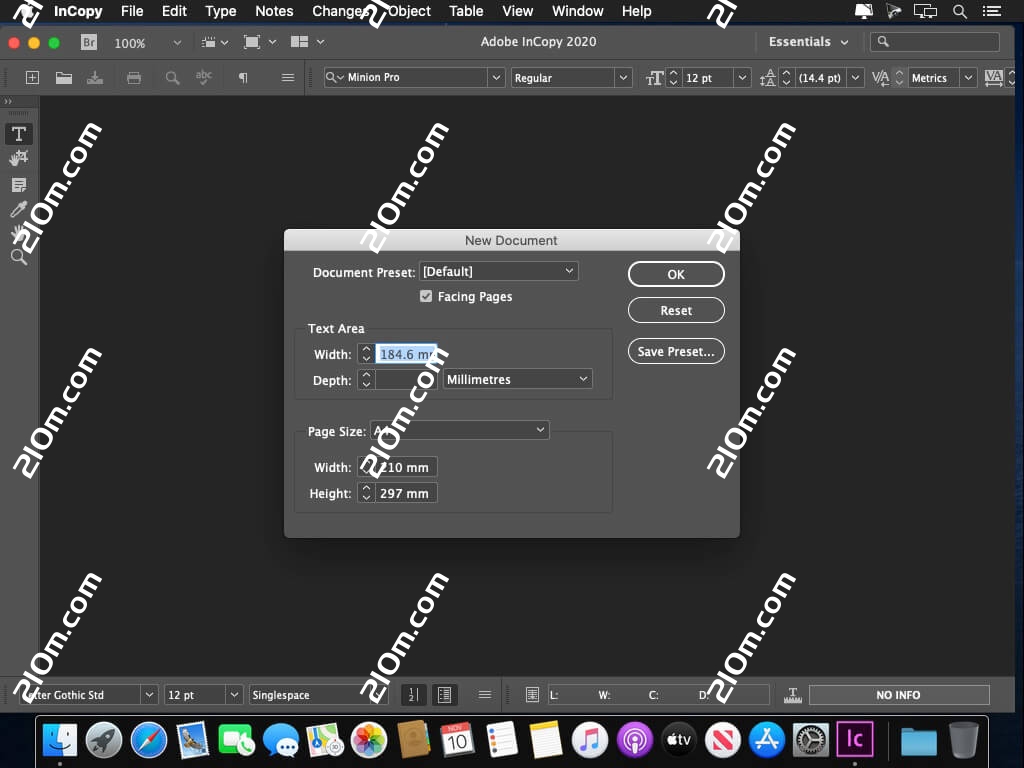Click Page Height stepper arrows
The height and width of the screenshot is (768, 1024).
coord(366,493)
